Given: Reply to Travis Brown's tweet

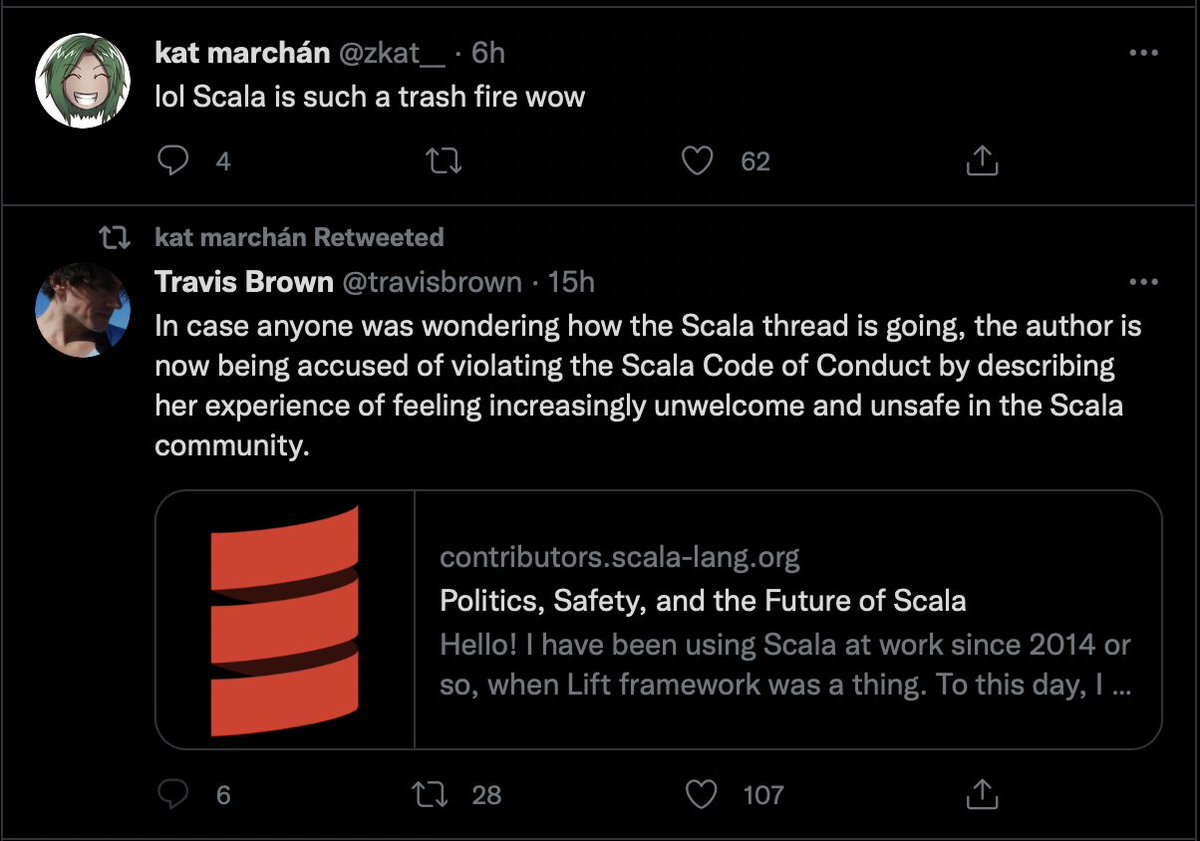Looking at the screenshot, I should tap(174, 794).
